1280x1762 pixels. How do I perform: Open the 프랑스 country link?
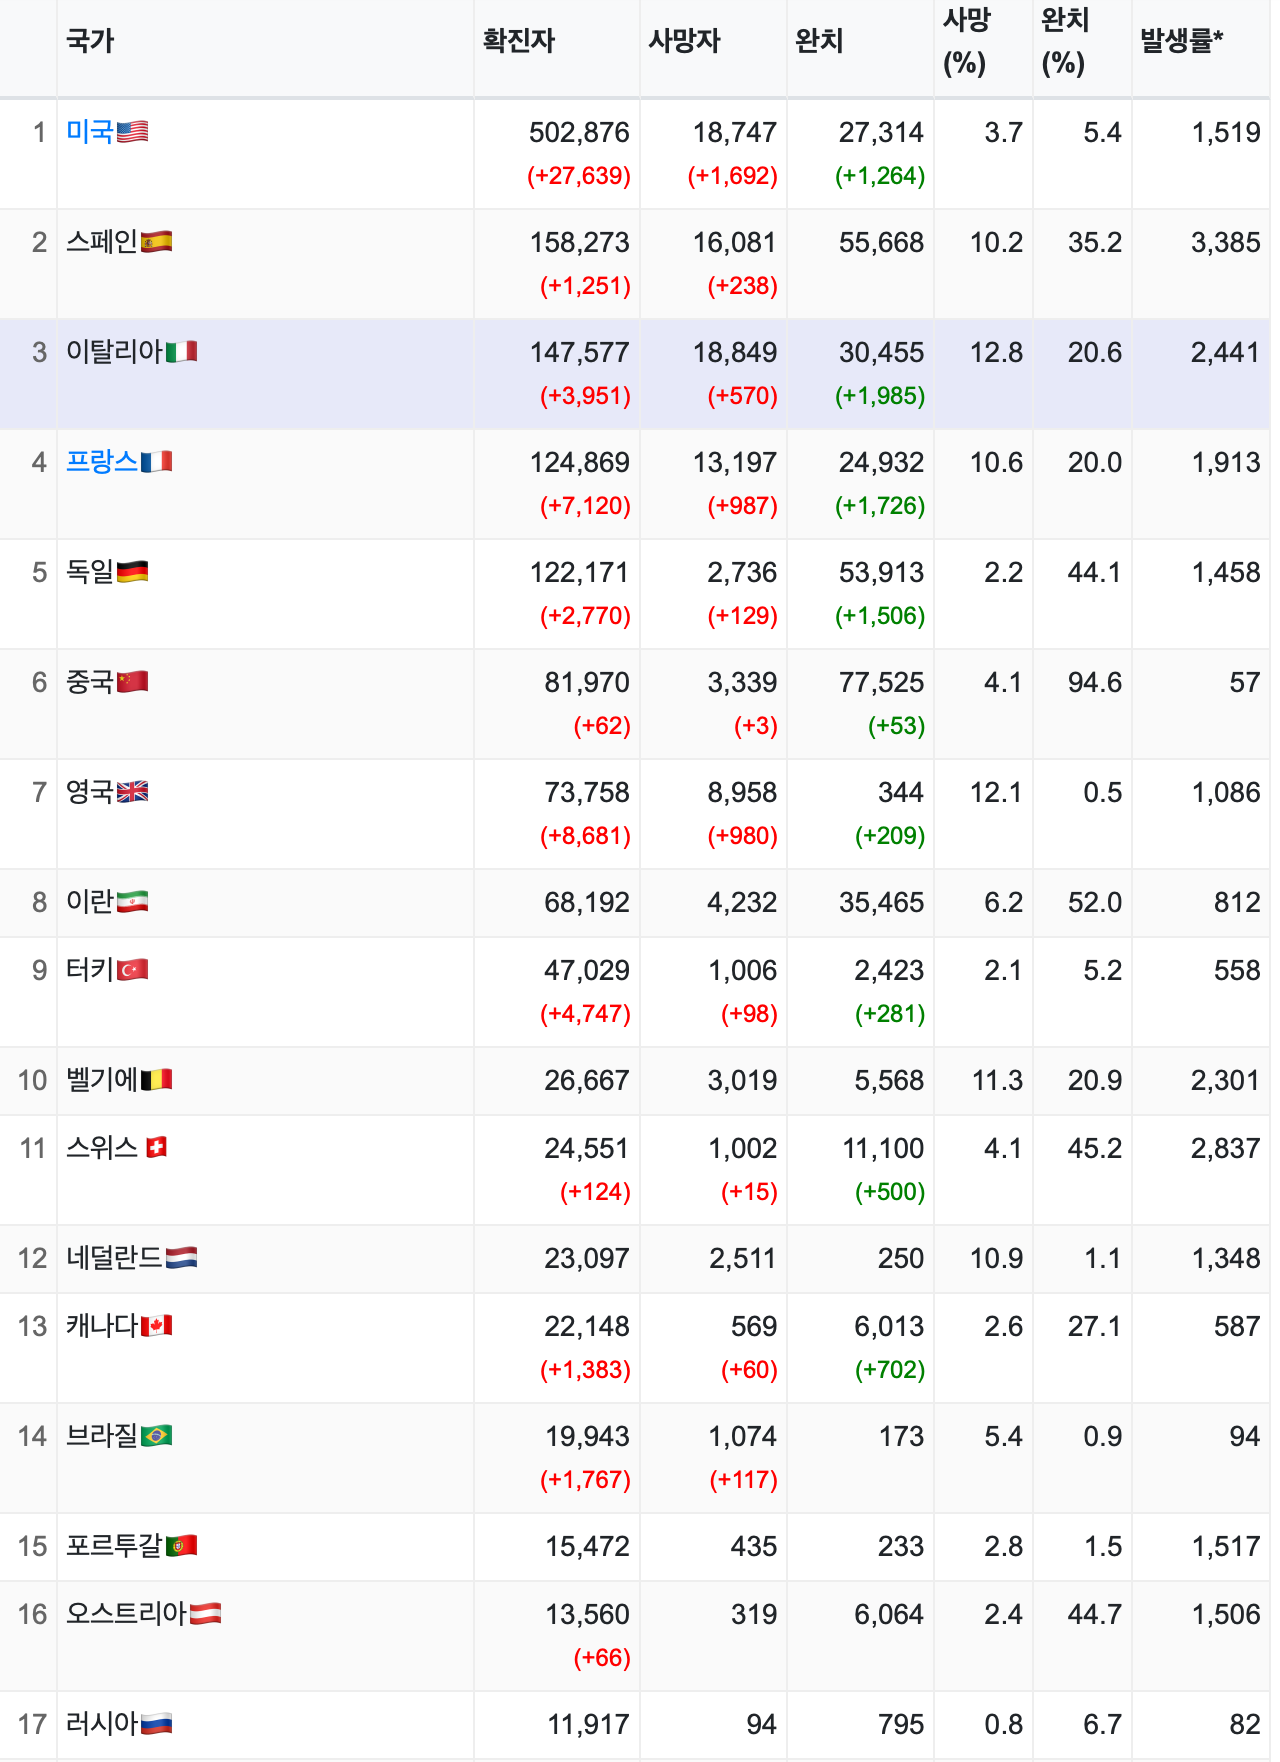click(x=102, y=462)
